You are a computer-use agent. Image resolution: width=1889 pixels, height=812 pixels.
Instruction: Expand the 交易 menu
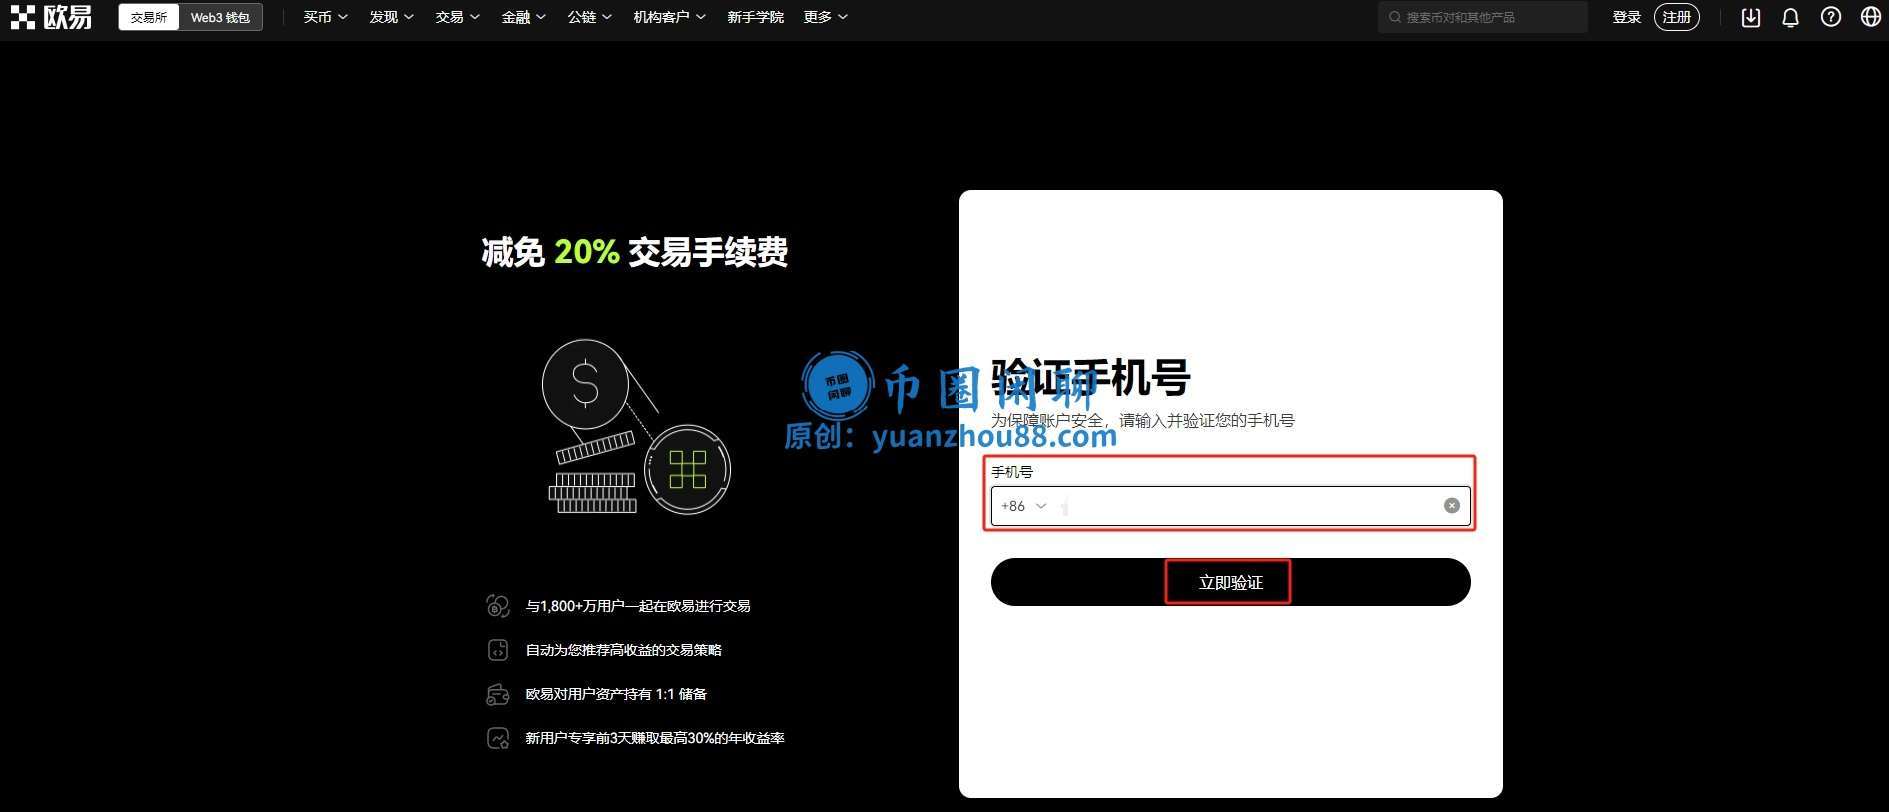tap(458, 17)
